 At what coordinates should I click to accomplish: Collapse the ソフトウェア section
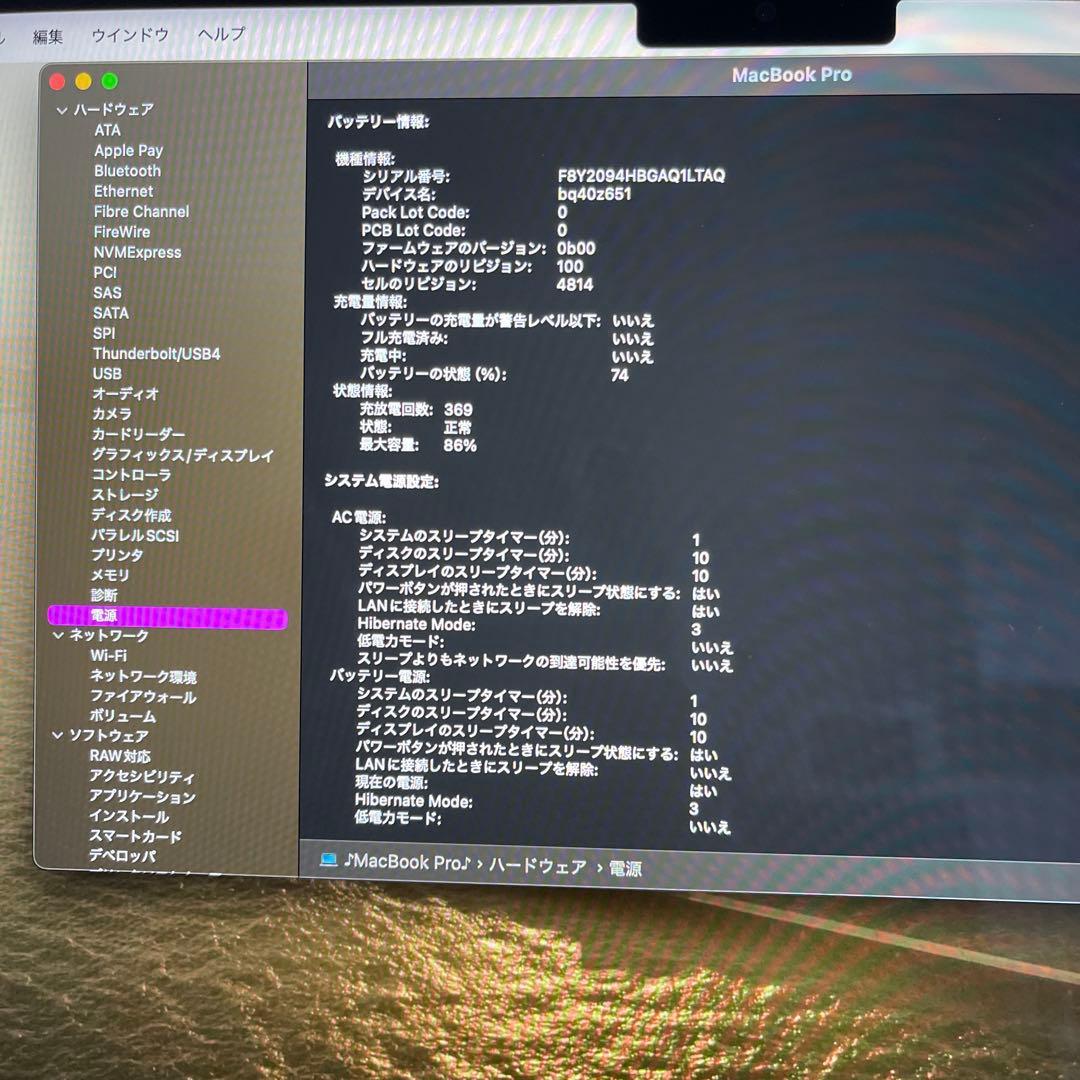point(59,737)
